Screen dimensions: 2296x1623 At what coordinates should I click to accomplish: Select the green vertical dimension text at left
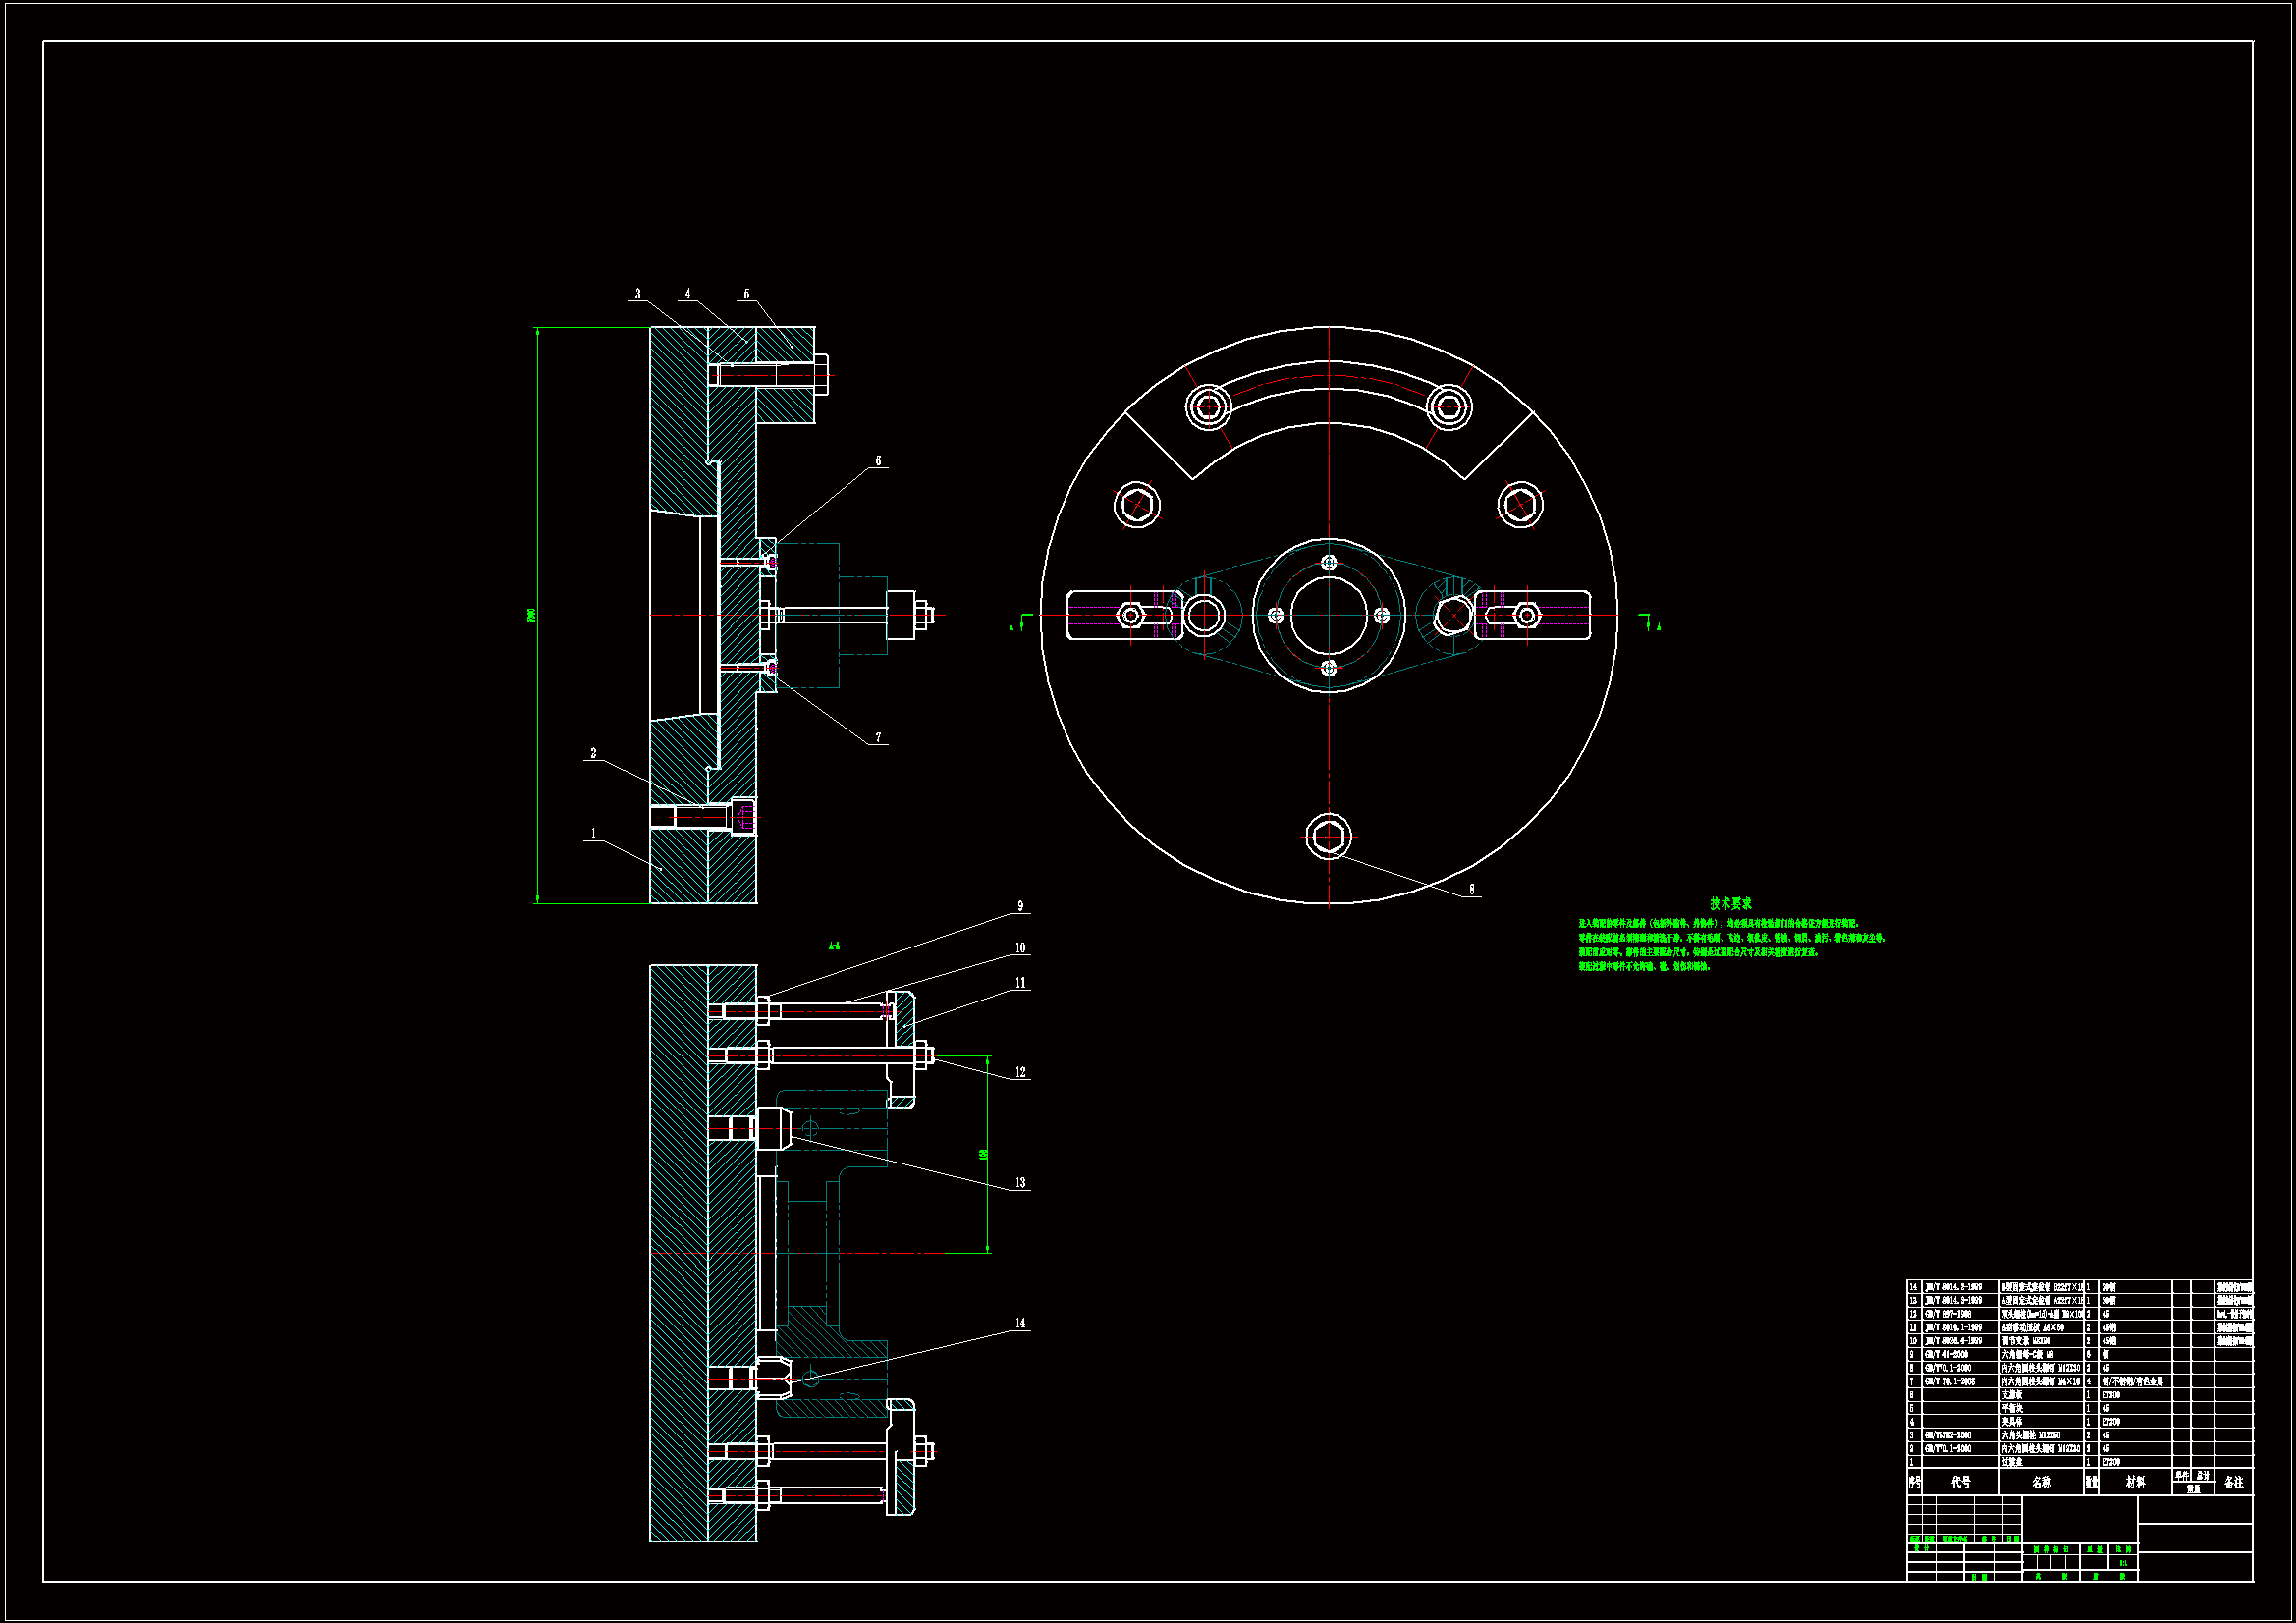click(x=531, y=615)
